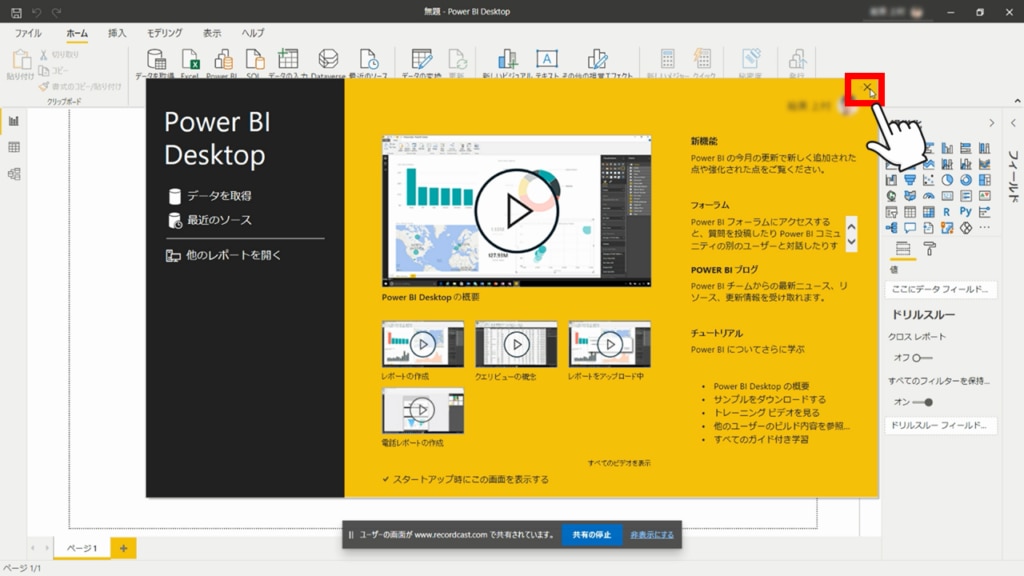Open the Insert ribbon tab
The height and width of the screenshot is (576, 1024).
coord(117,33)
